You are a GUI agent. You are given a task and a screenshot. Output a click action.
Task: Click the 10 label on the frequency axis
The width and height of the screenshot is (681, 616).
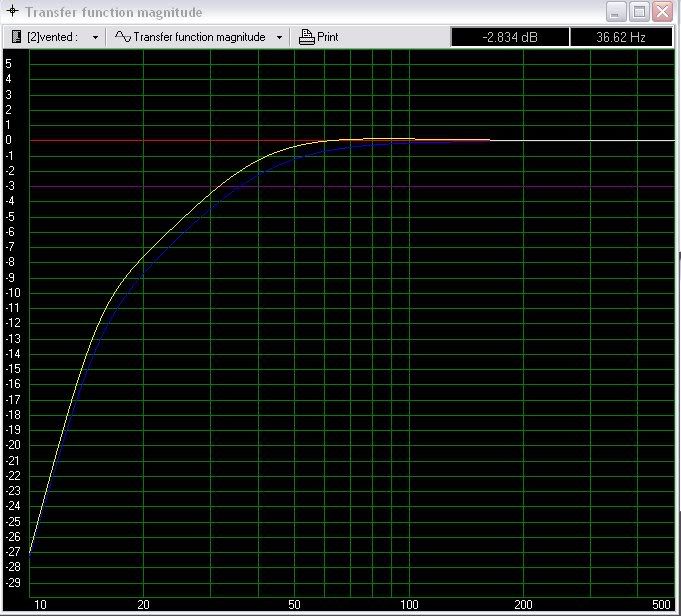(x=40, y=604)
